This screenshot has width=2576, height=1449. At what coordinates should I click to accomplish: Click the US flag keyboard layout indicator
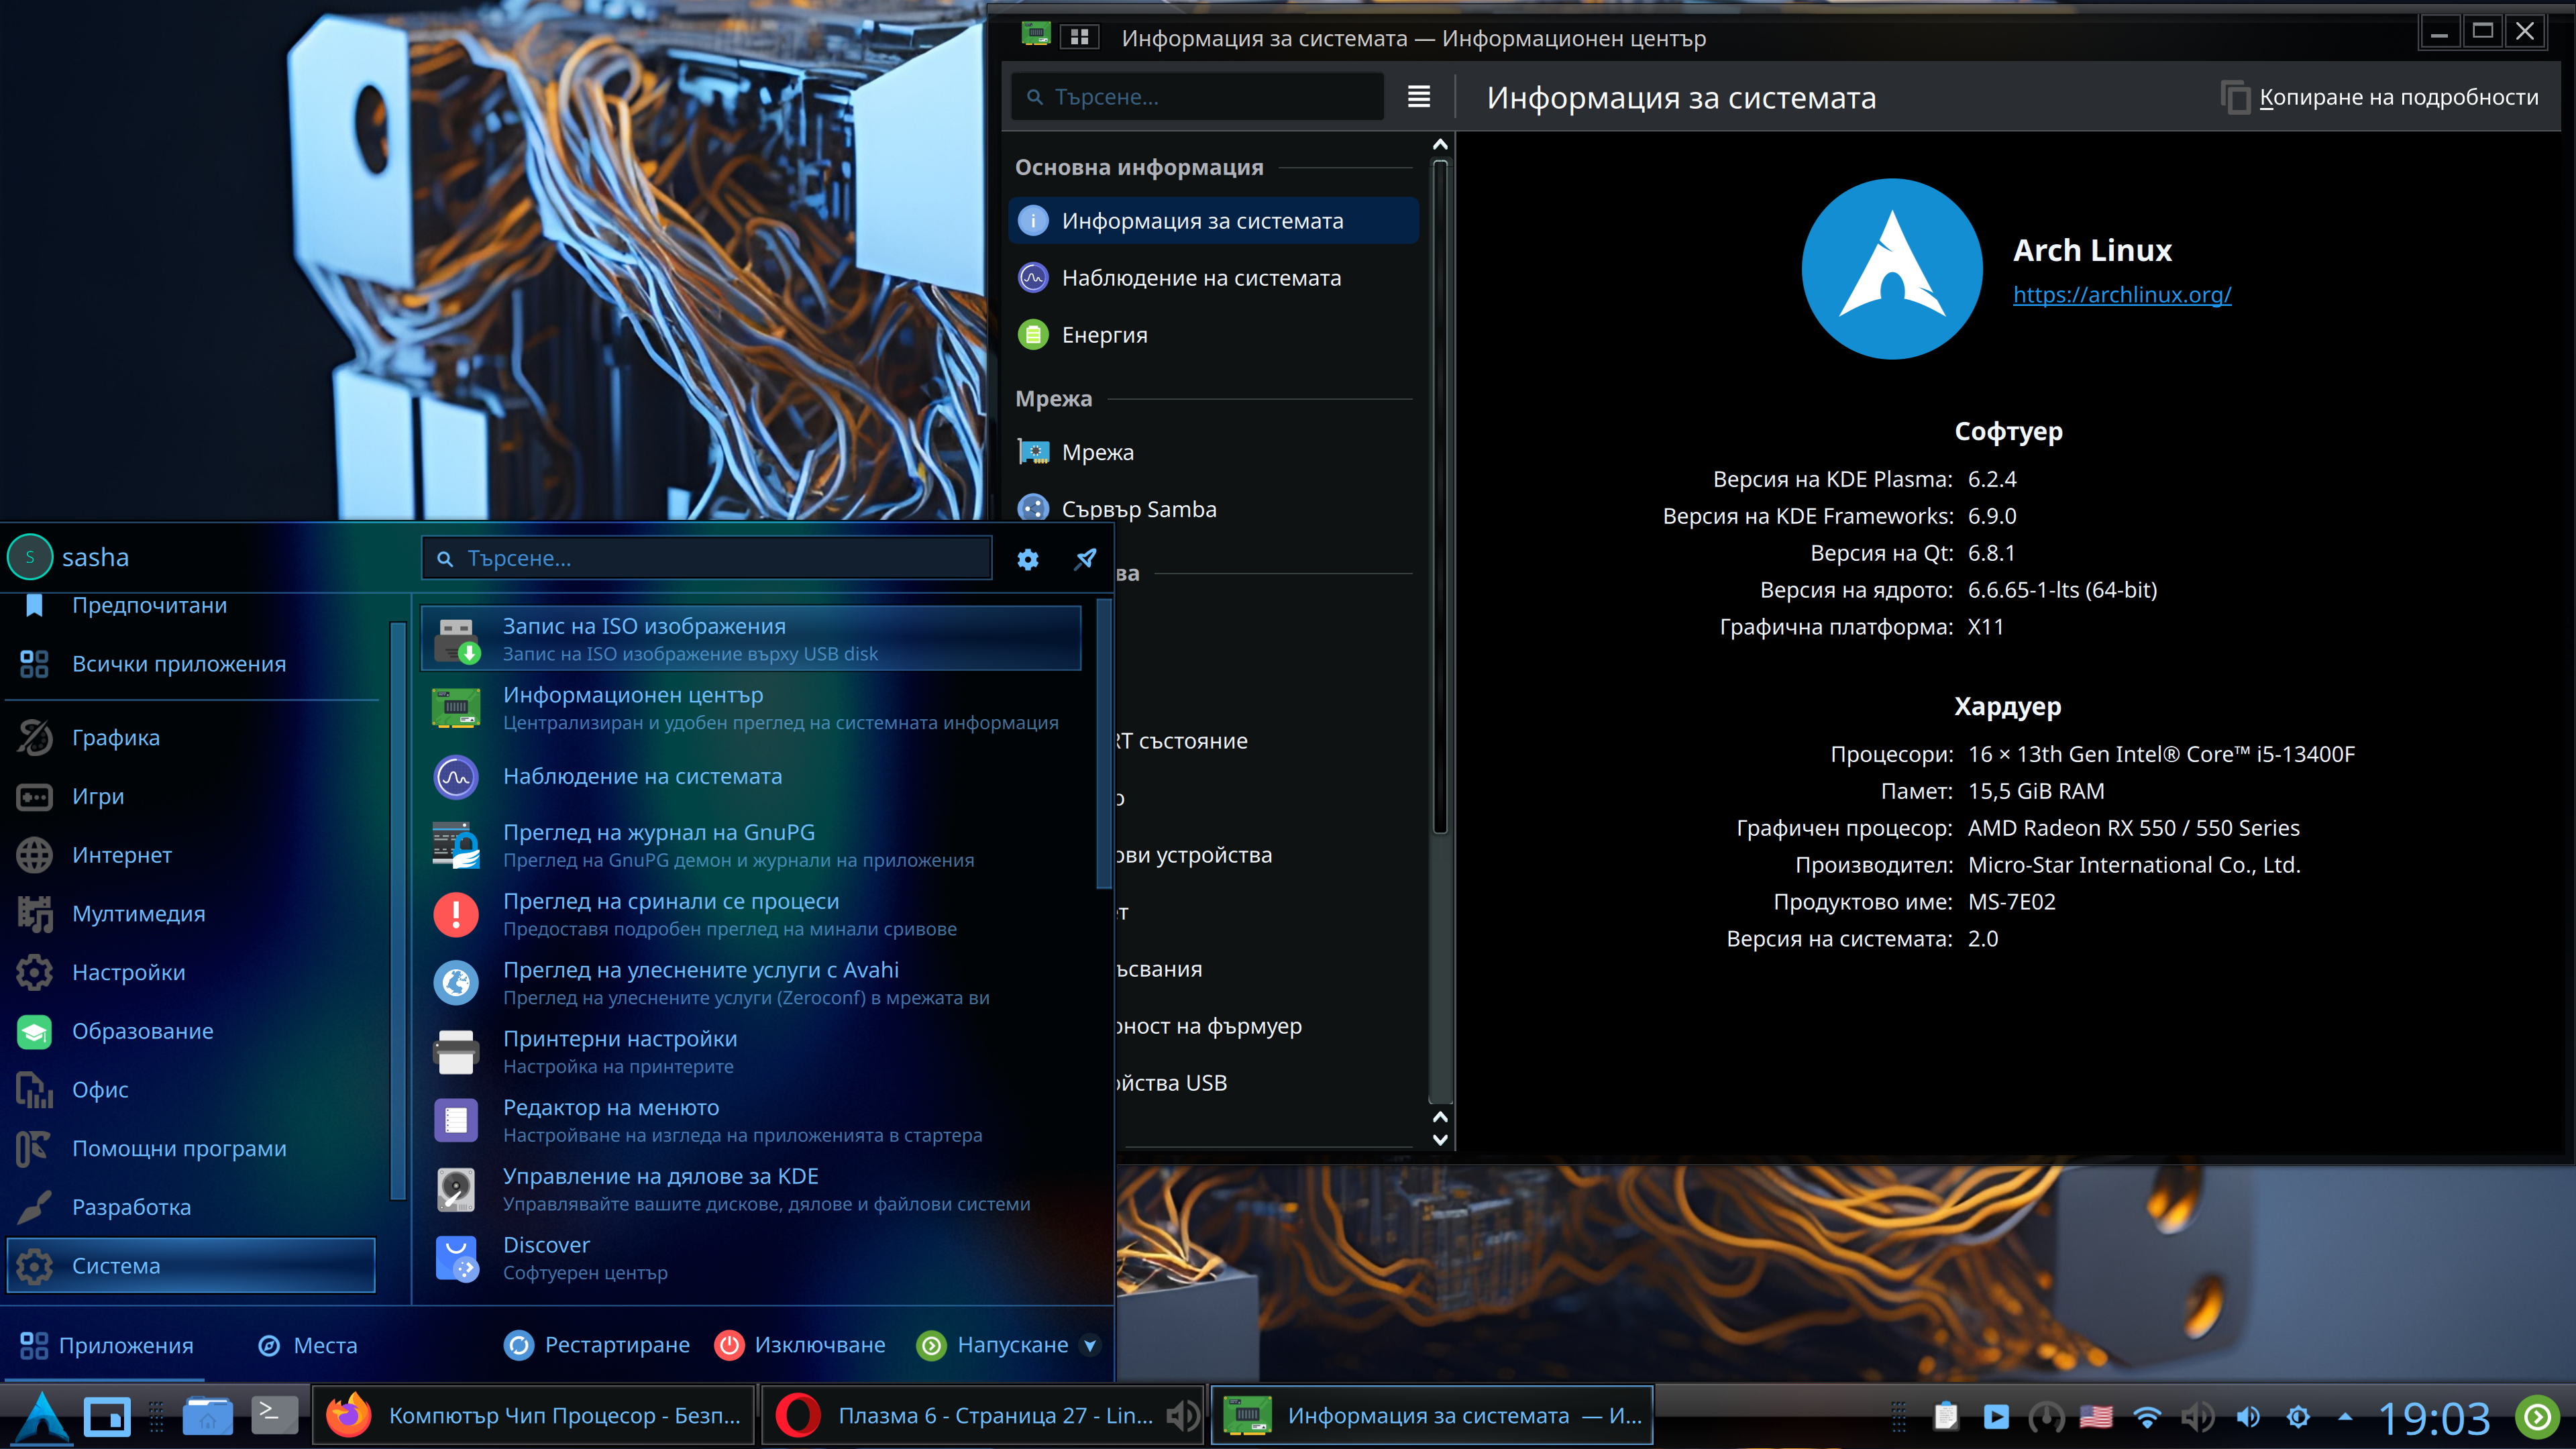pyautogui.click(x=2096, y=1416)
